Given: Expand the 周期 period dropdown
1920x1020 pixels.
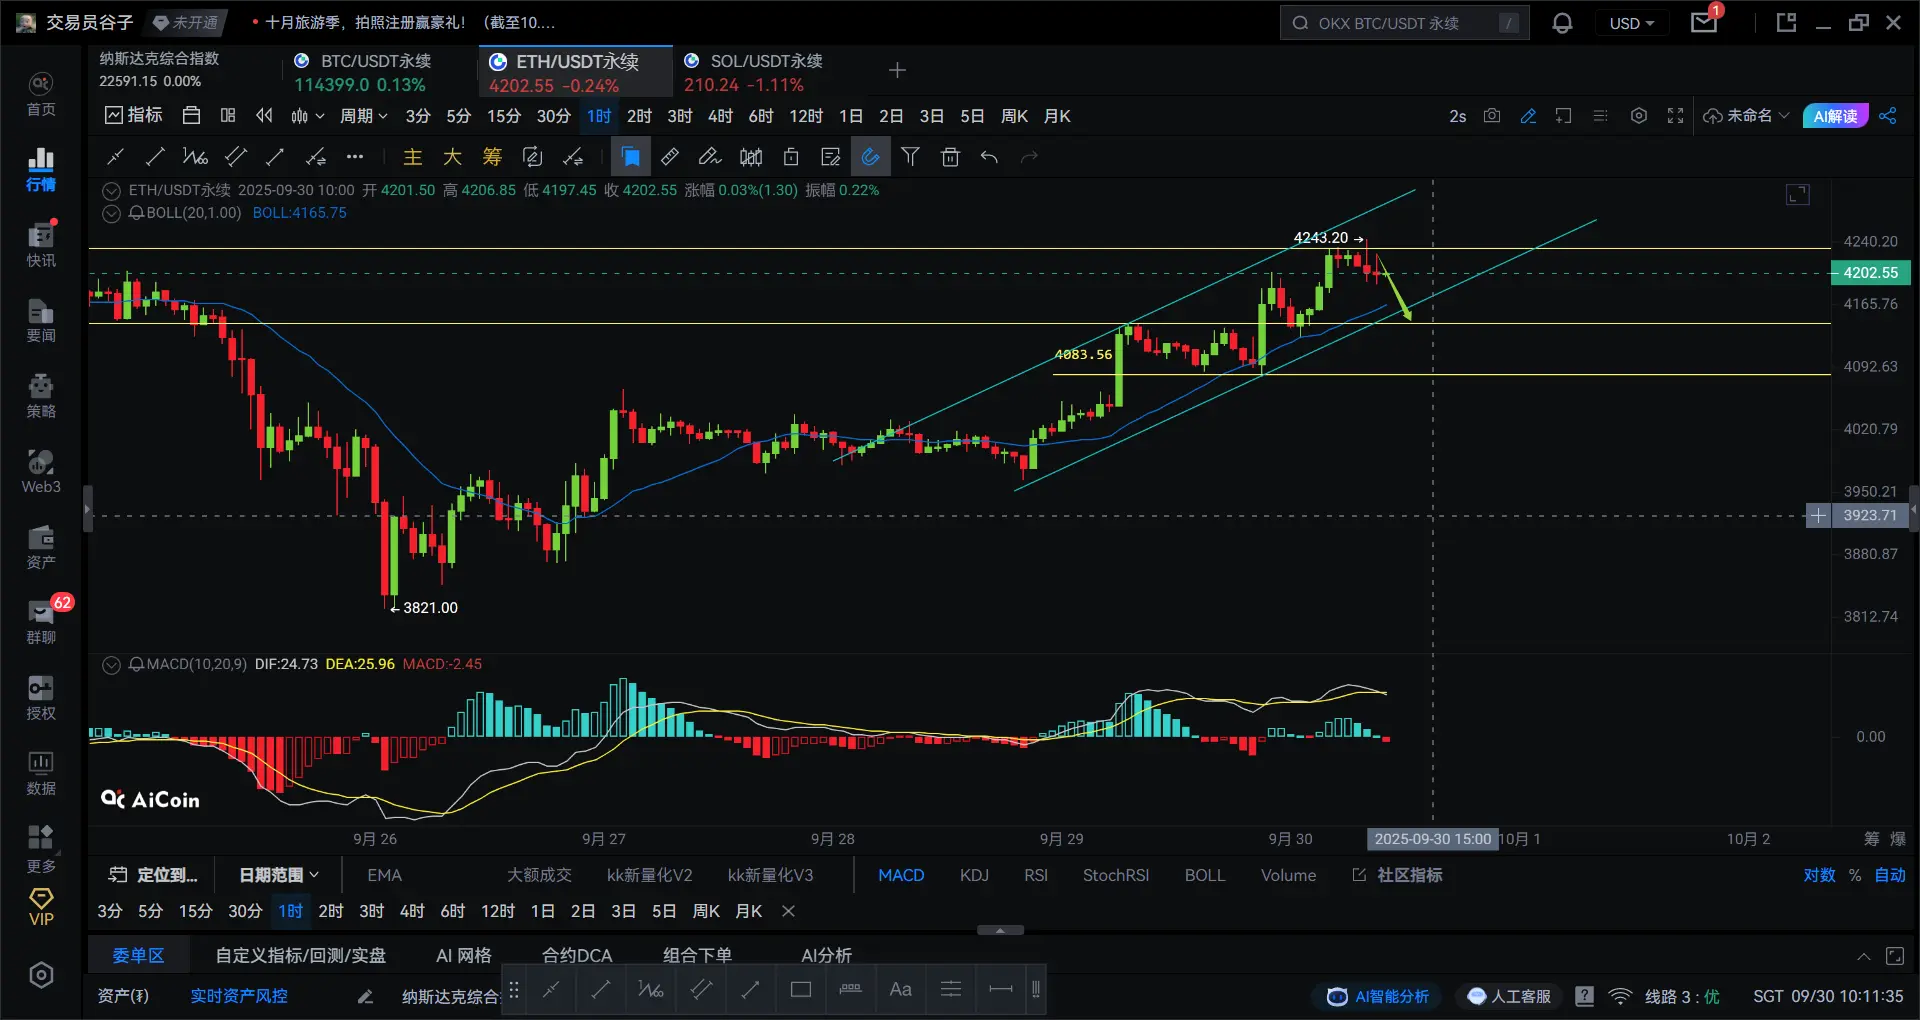Looking at the screenshot, I should [364, 116].
